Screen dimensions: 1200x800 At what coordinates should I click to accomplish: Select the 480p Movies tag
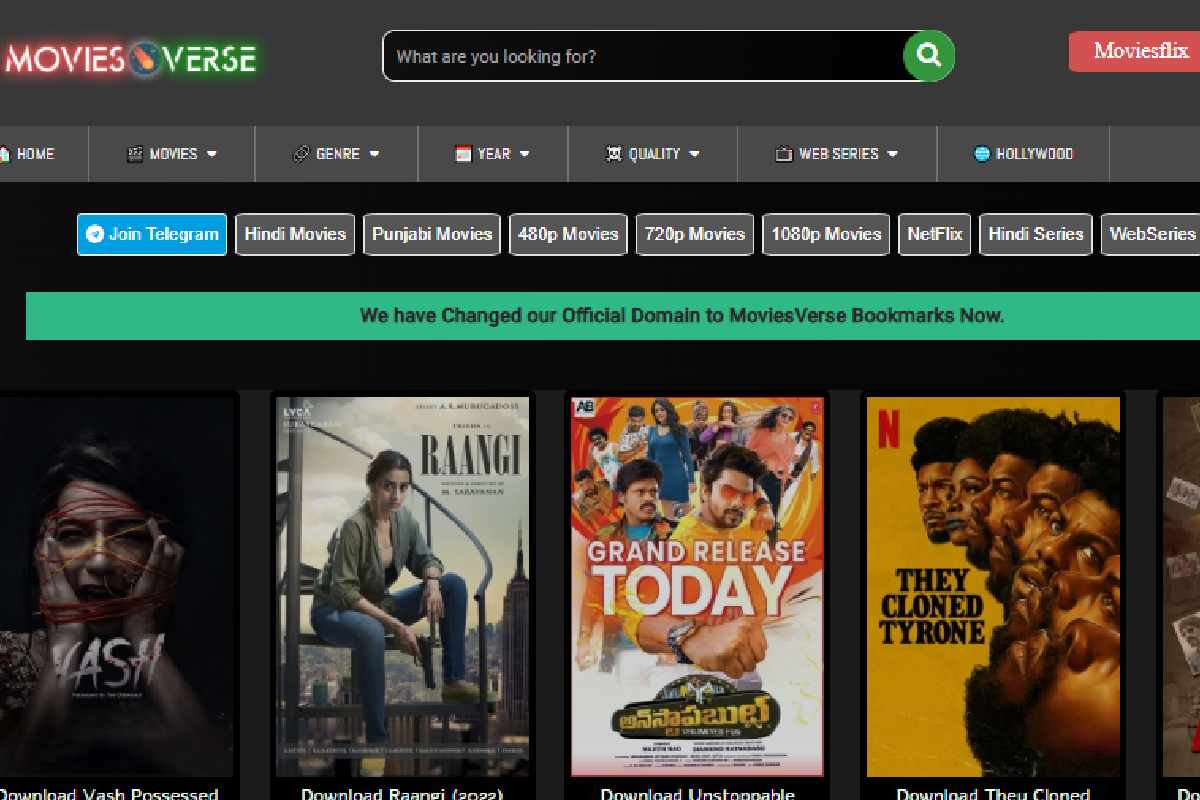(568, 234)
